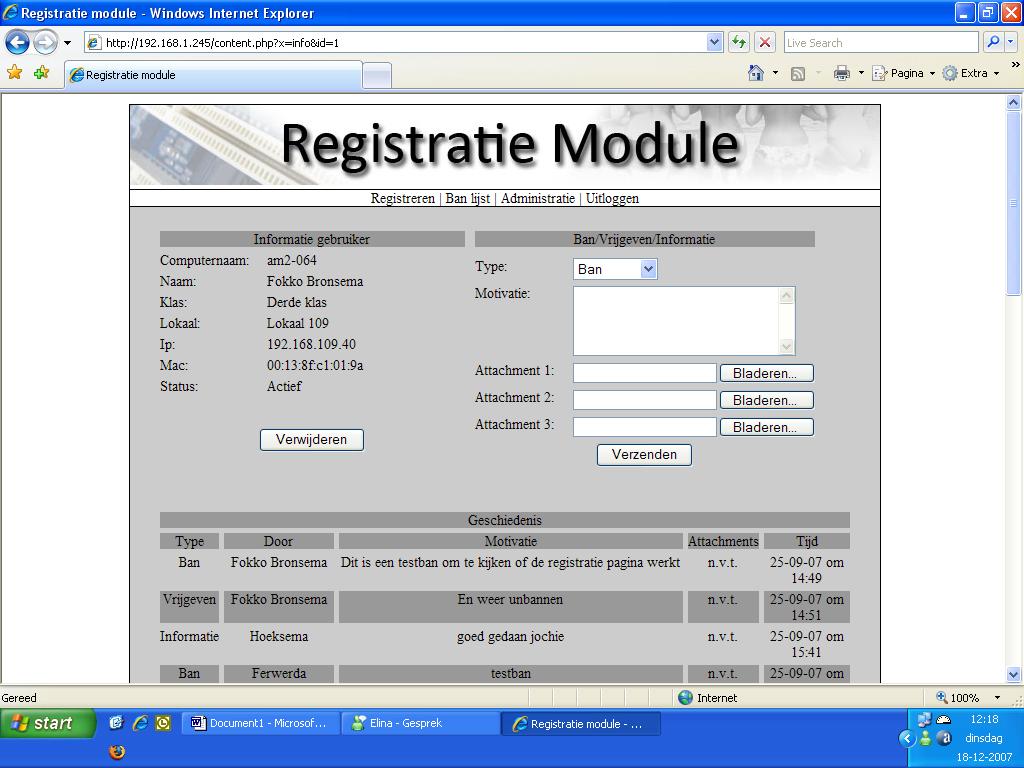Viewport: 1024px width, 768px height.
Task: Open the Type dropdown showing Ban
Action: click(615, 269)
